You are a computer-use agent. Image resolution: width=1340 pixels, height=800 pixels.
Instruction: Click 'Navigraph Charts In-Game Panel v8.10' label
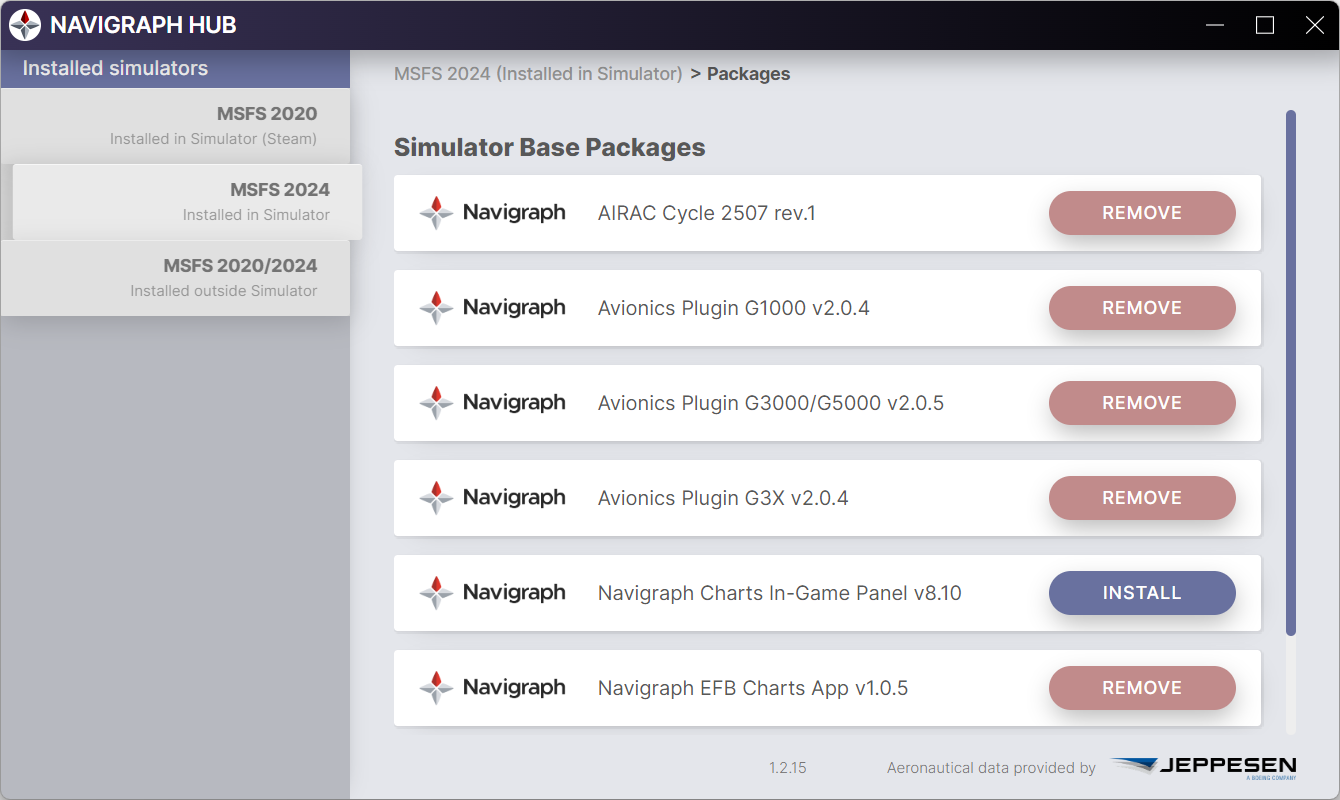coord(780,593)
